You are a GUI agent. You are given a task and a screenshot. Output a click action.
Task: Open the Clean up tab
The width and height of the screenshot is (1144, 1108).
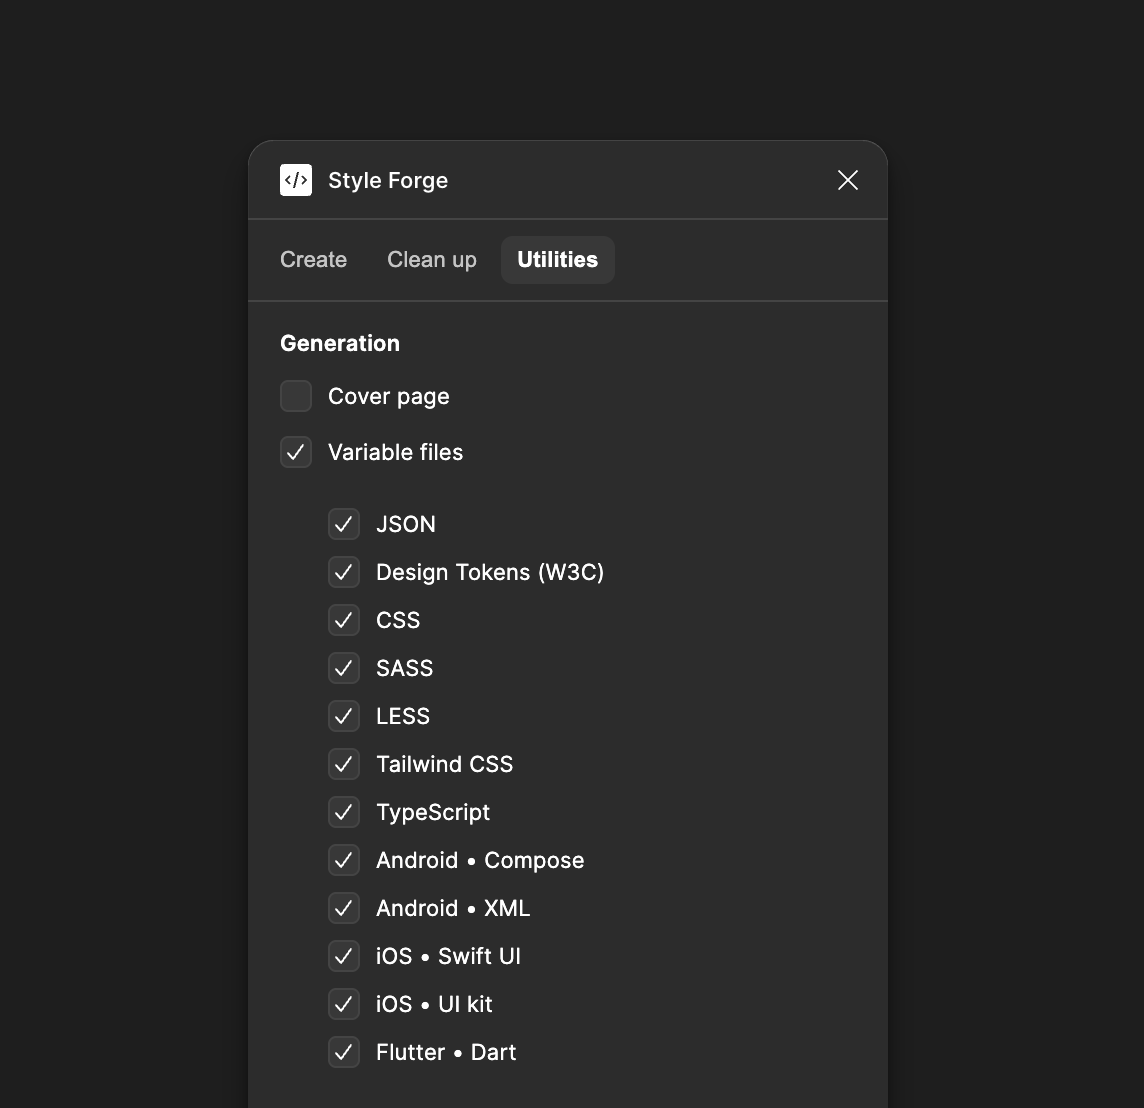(432, 260)
